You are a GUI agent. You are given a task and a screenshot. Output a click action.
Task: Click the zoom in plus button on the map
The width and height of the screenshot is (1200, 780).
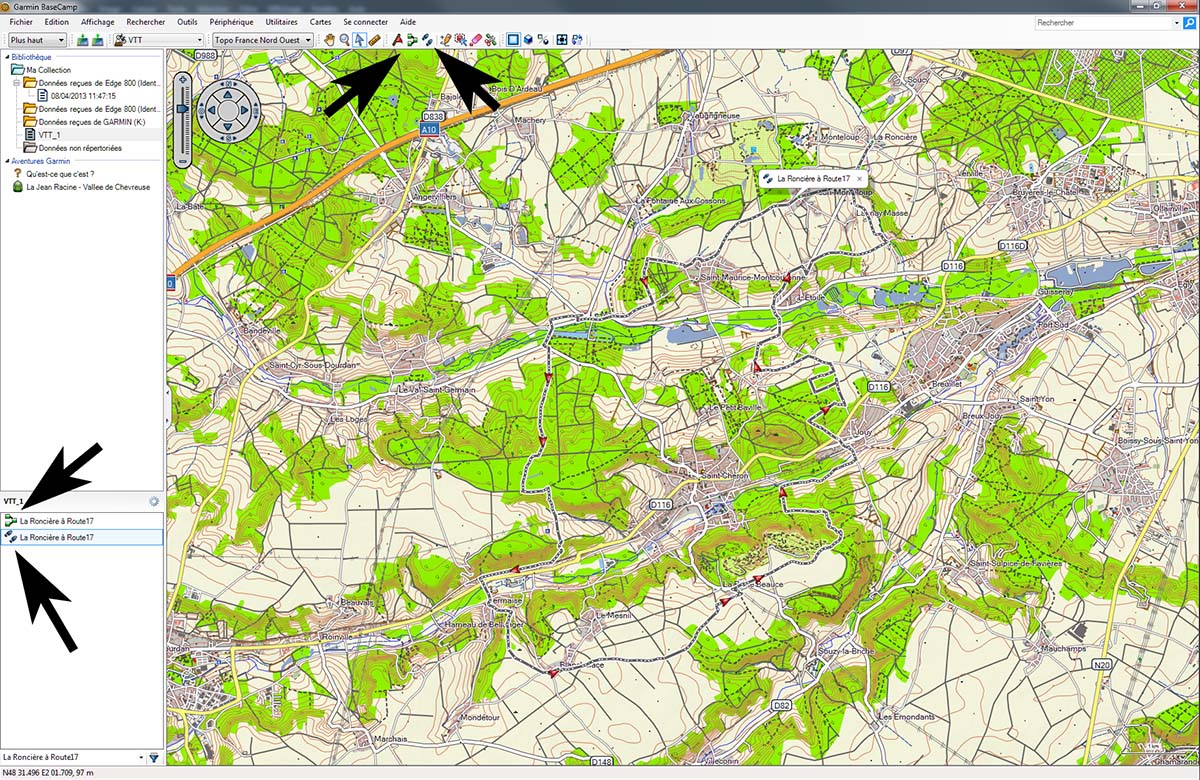(182, 78)
